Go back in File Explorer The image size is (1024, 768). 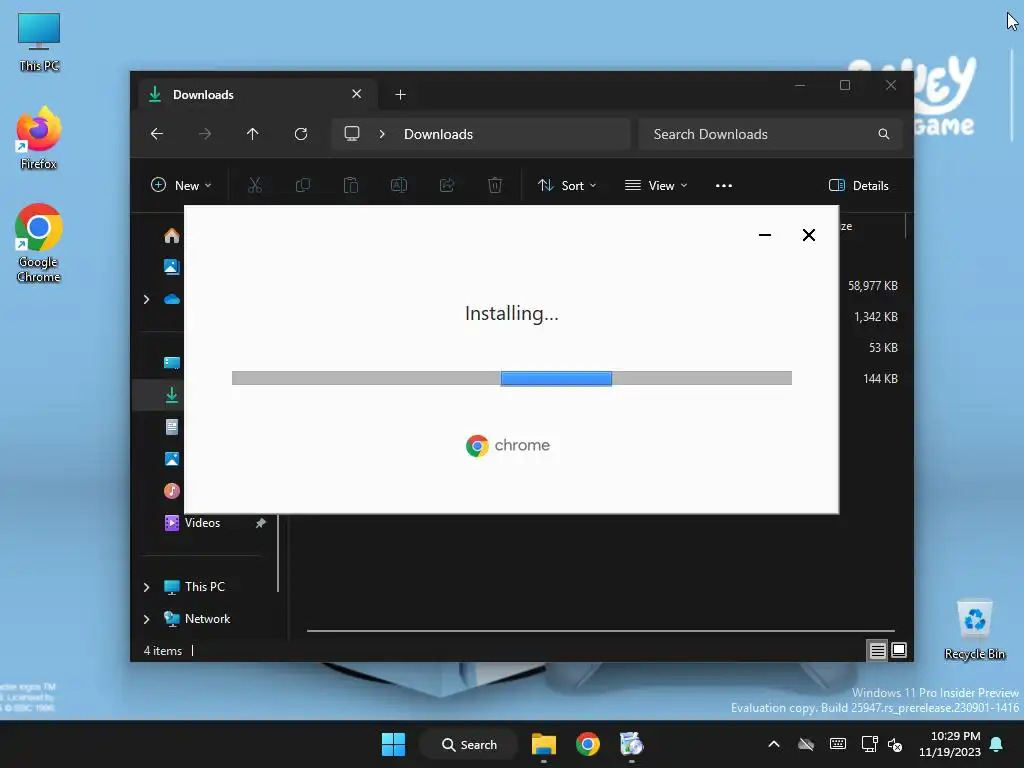click(157, 134)
